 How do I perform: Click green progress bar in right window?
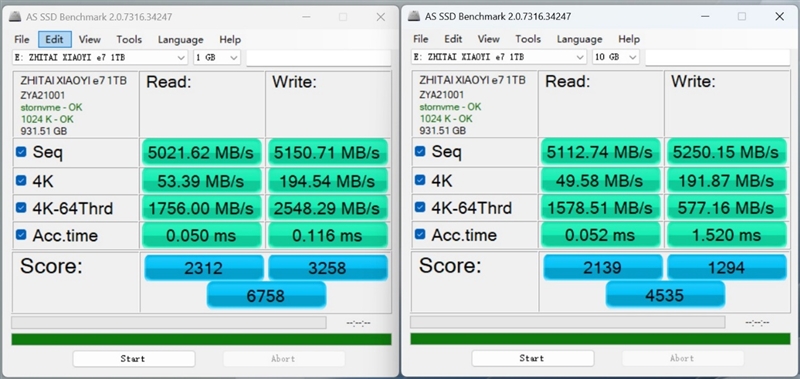point(601,339)
